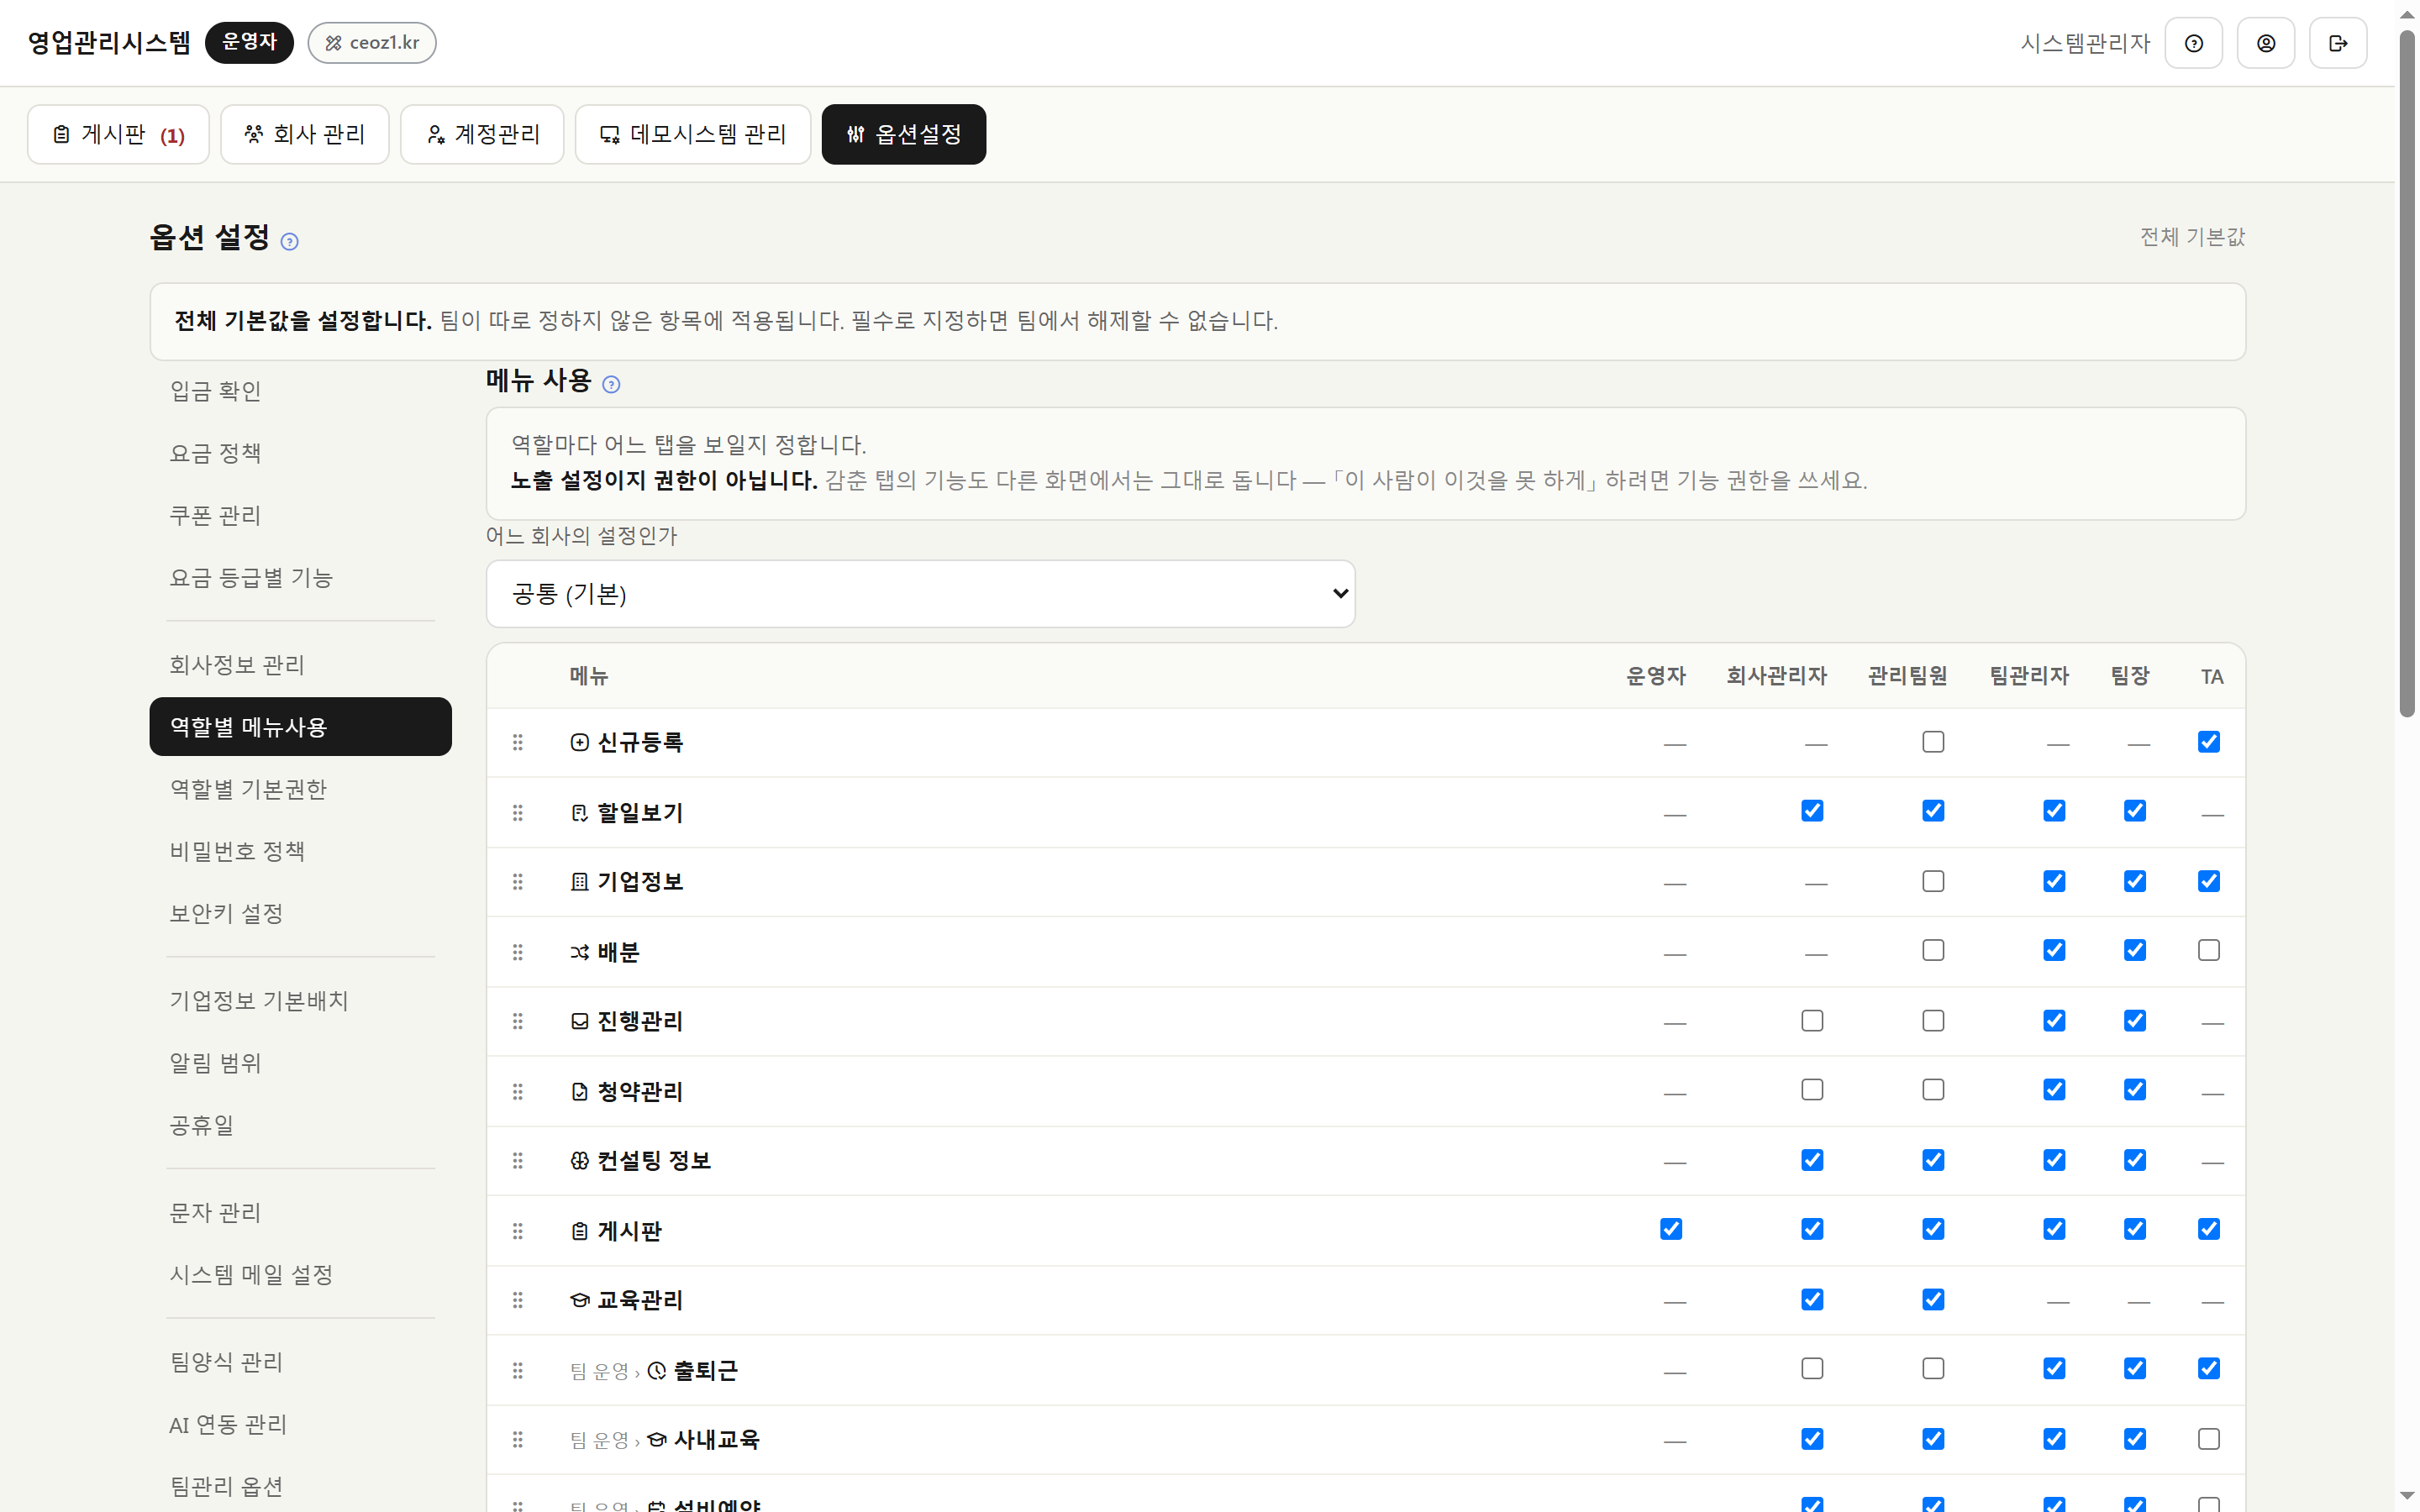Click the drag handle of the 청약관리 row
The width and height of the screenshot is (2420, 1512).
tap(517, 1091)
